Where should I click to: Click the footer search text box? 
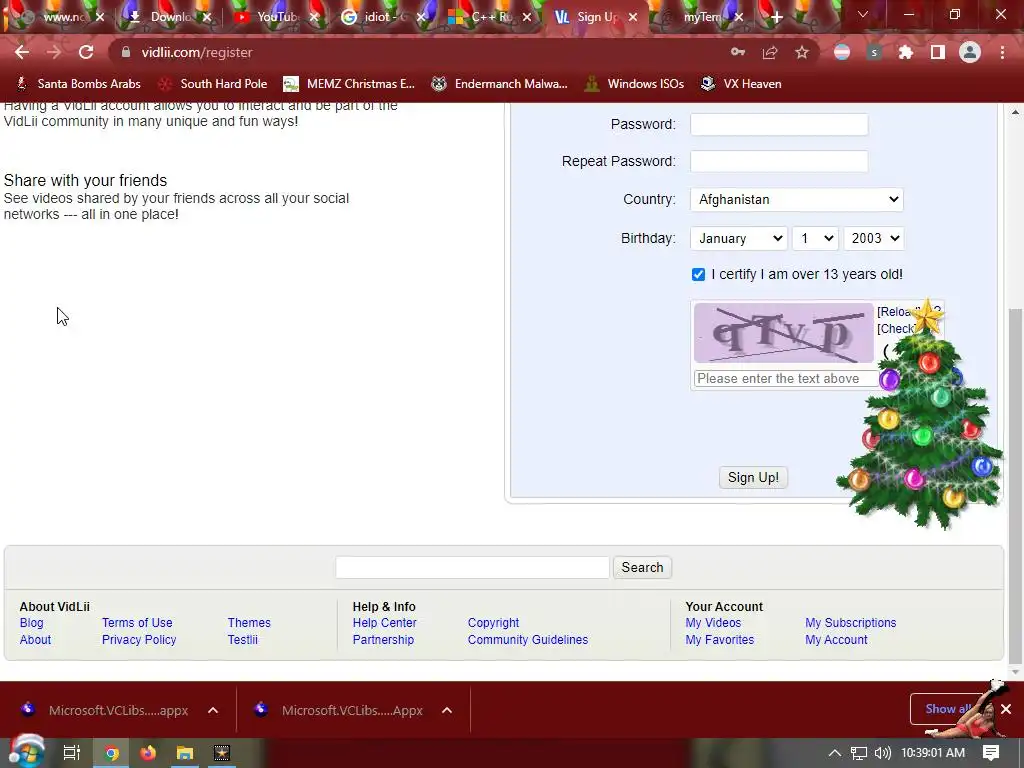(x=472, y=568)
